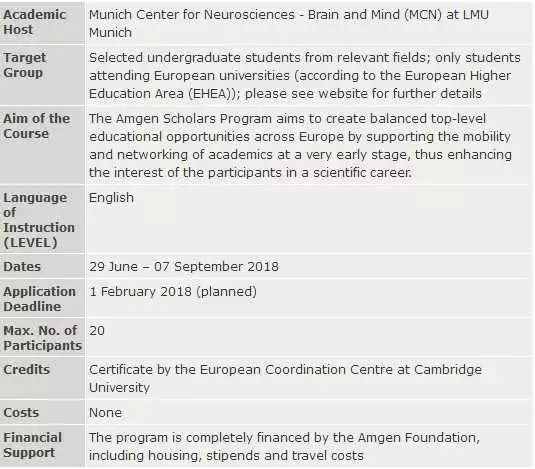Click the Academic Host row label
The width and height of the screenshot is (535, 469).
pos(34,22)
